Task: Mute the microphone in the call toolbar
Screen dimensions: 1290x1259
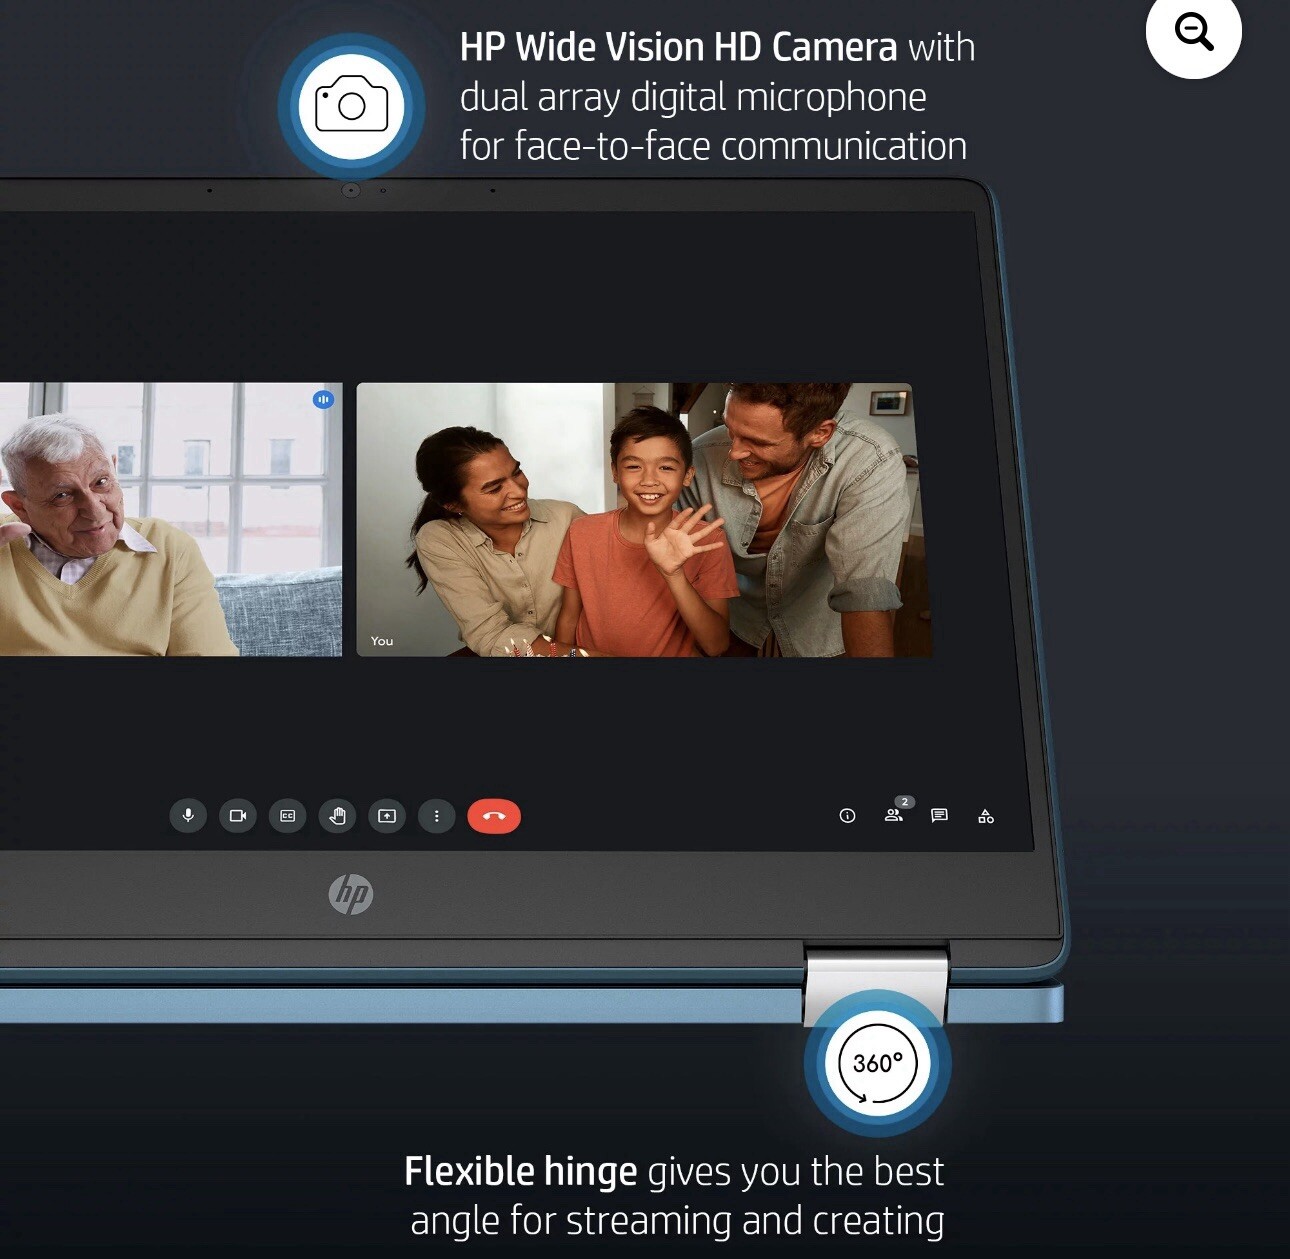Action: point(188,816)
